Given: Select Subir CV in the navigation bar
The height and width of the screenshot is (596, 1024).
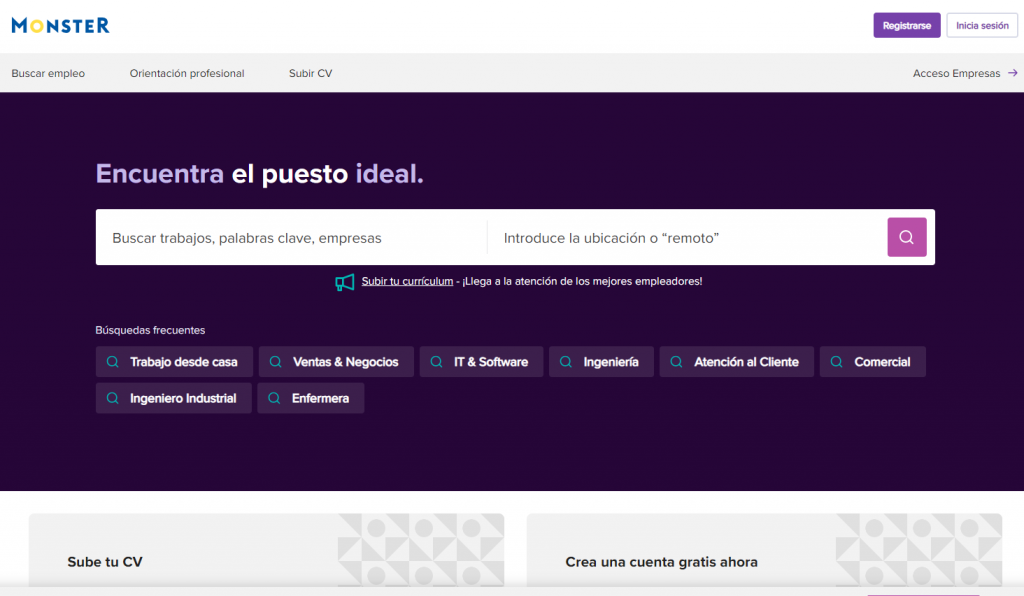Looking at the screenshot, I should point(310,73).
